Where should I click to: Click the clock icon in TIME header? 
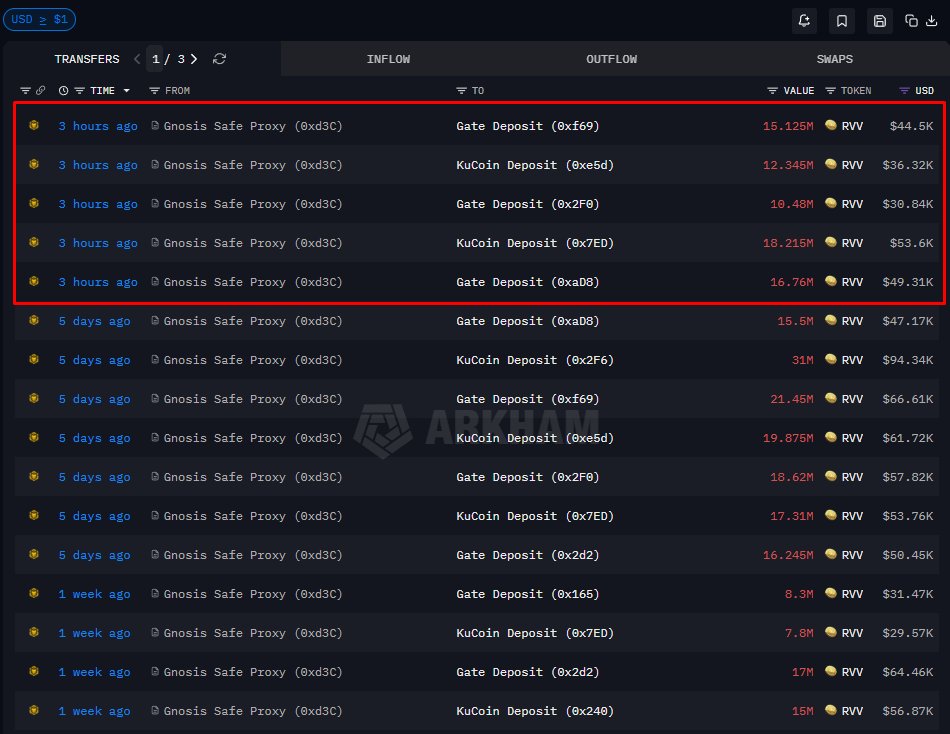coord(63,90)
